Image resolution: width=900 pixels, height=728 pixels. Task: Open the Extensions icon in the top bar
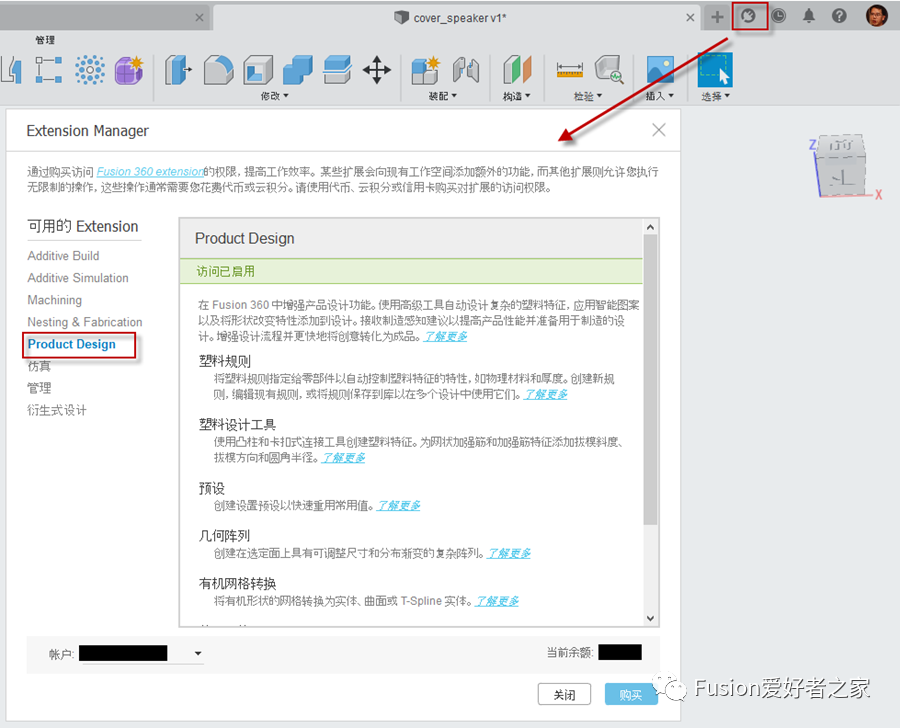click(748, 16)
